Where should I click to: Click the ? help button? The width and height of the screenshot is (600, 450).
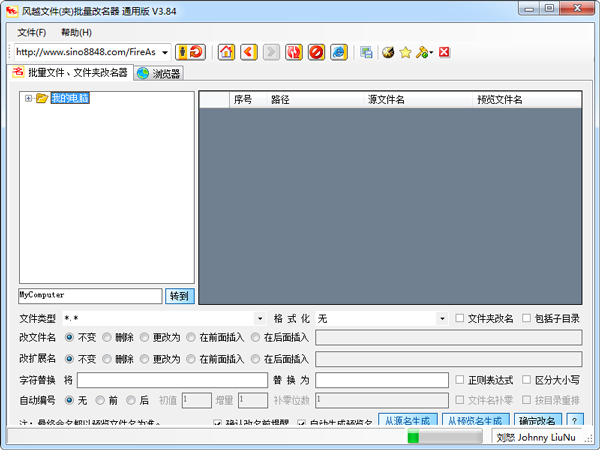tap(575, 420)
